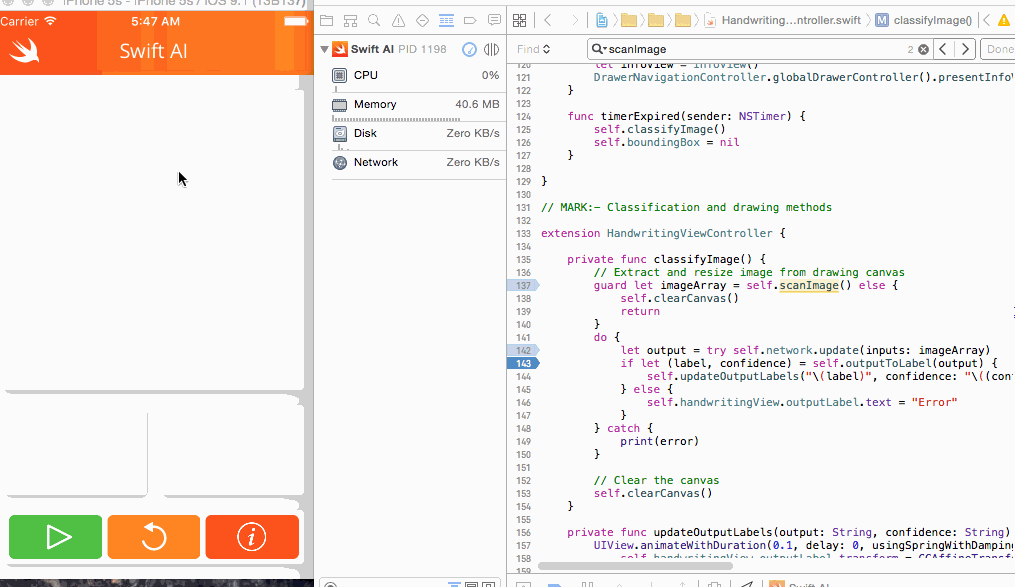The image size is (1015, 587).
Task: Go back in editor history
Action: pos(548,21)
